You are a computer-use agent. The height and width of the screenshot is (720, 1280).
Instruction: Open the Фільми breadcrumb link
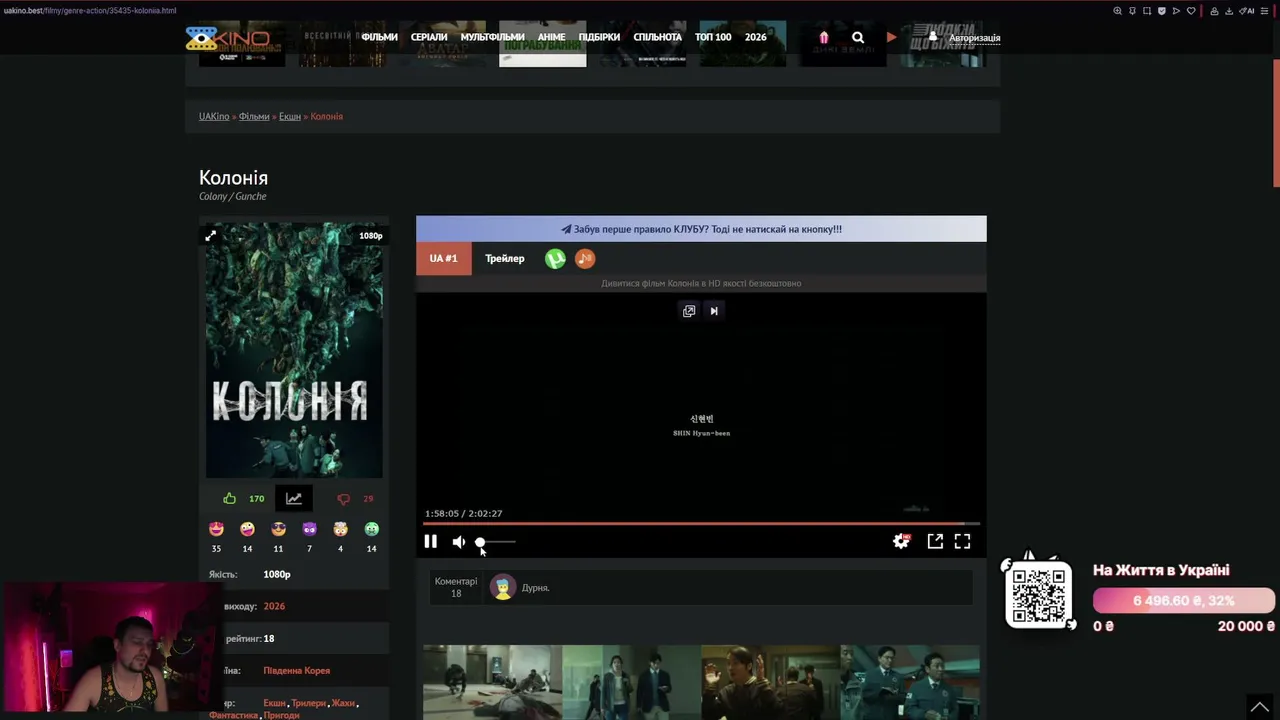[x=254, y=116]
